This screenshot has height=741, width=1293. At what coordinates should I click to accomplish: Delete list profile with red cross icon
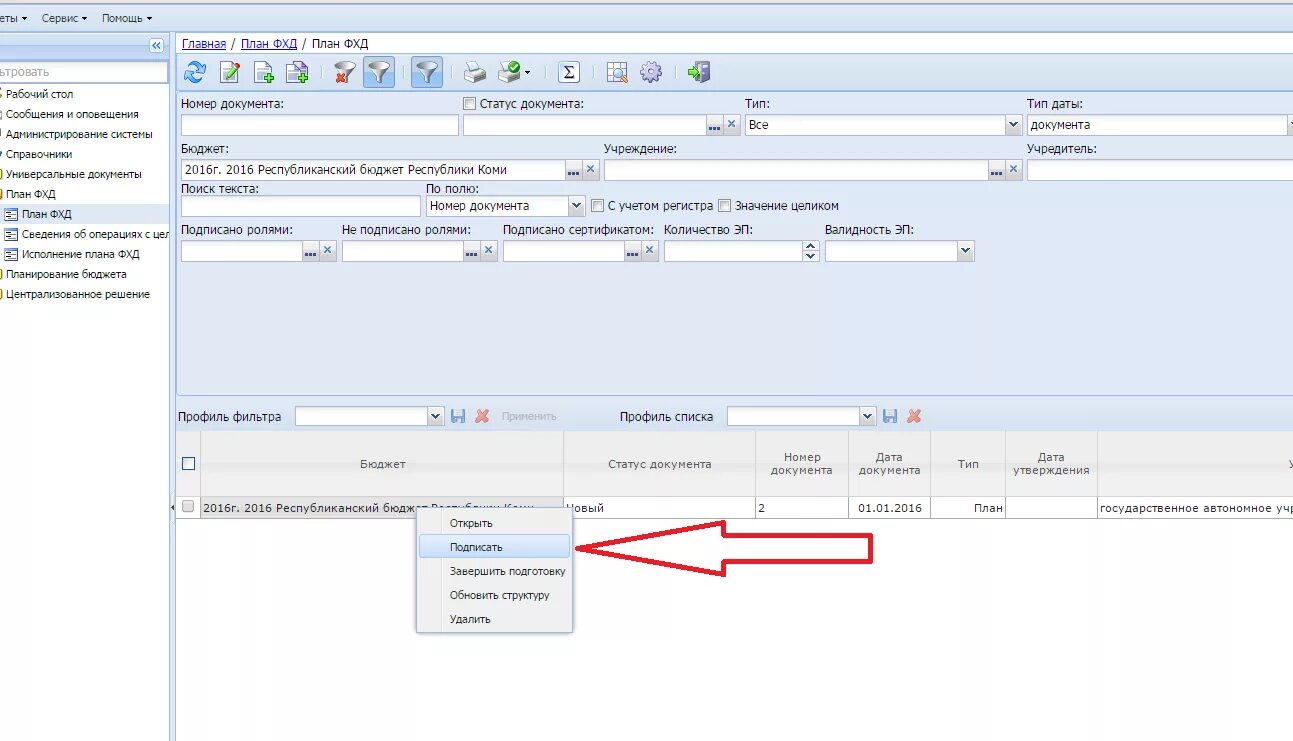(914, 416)
